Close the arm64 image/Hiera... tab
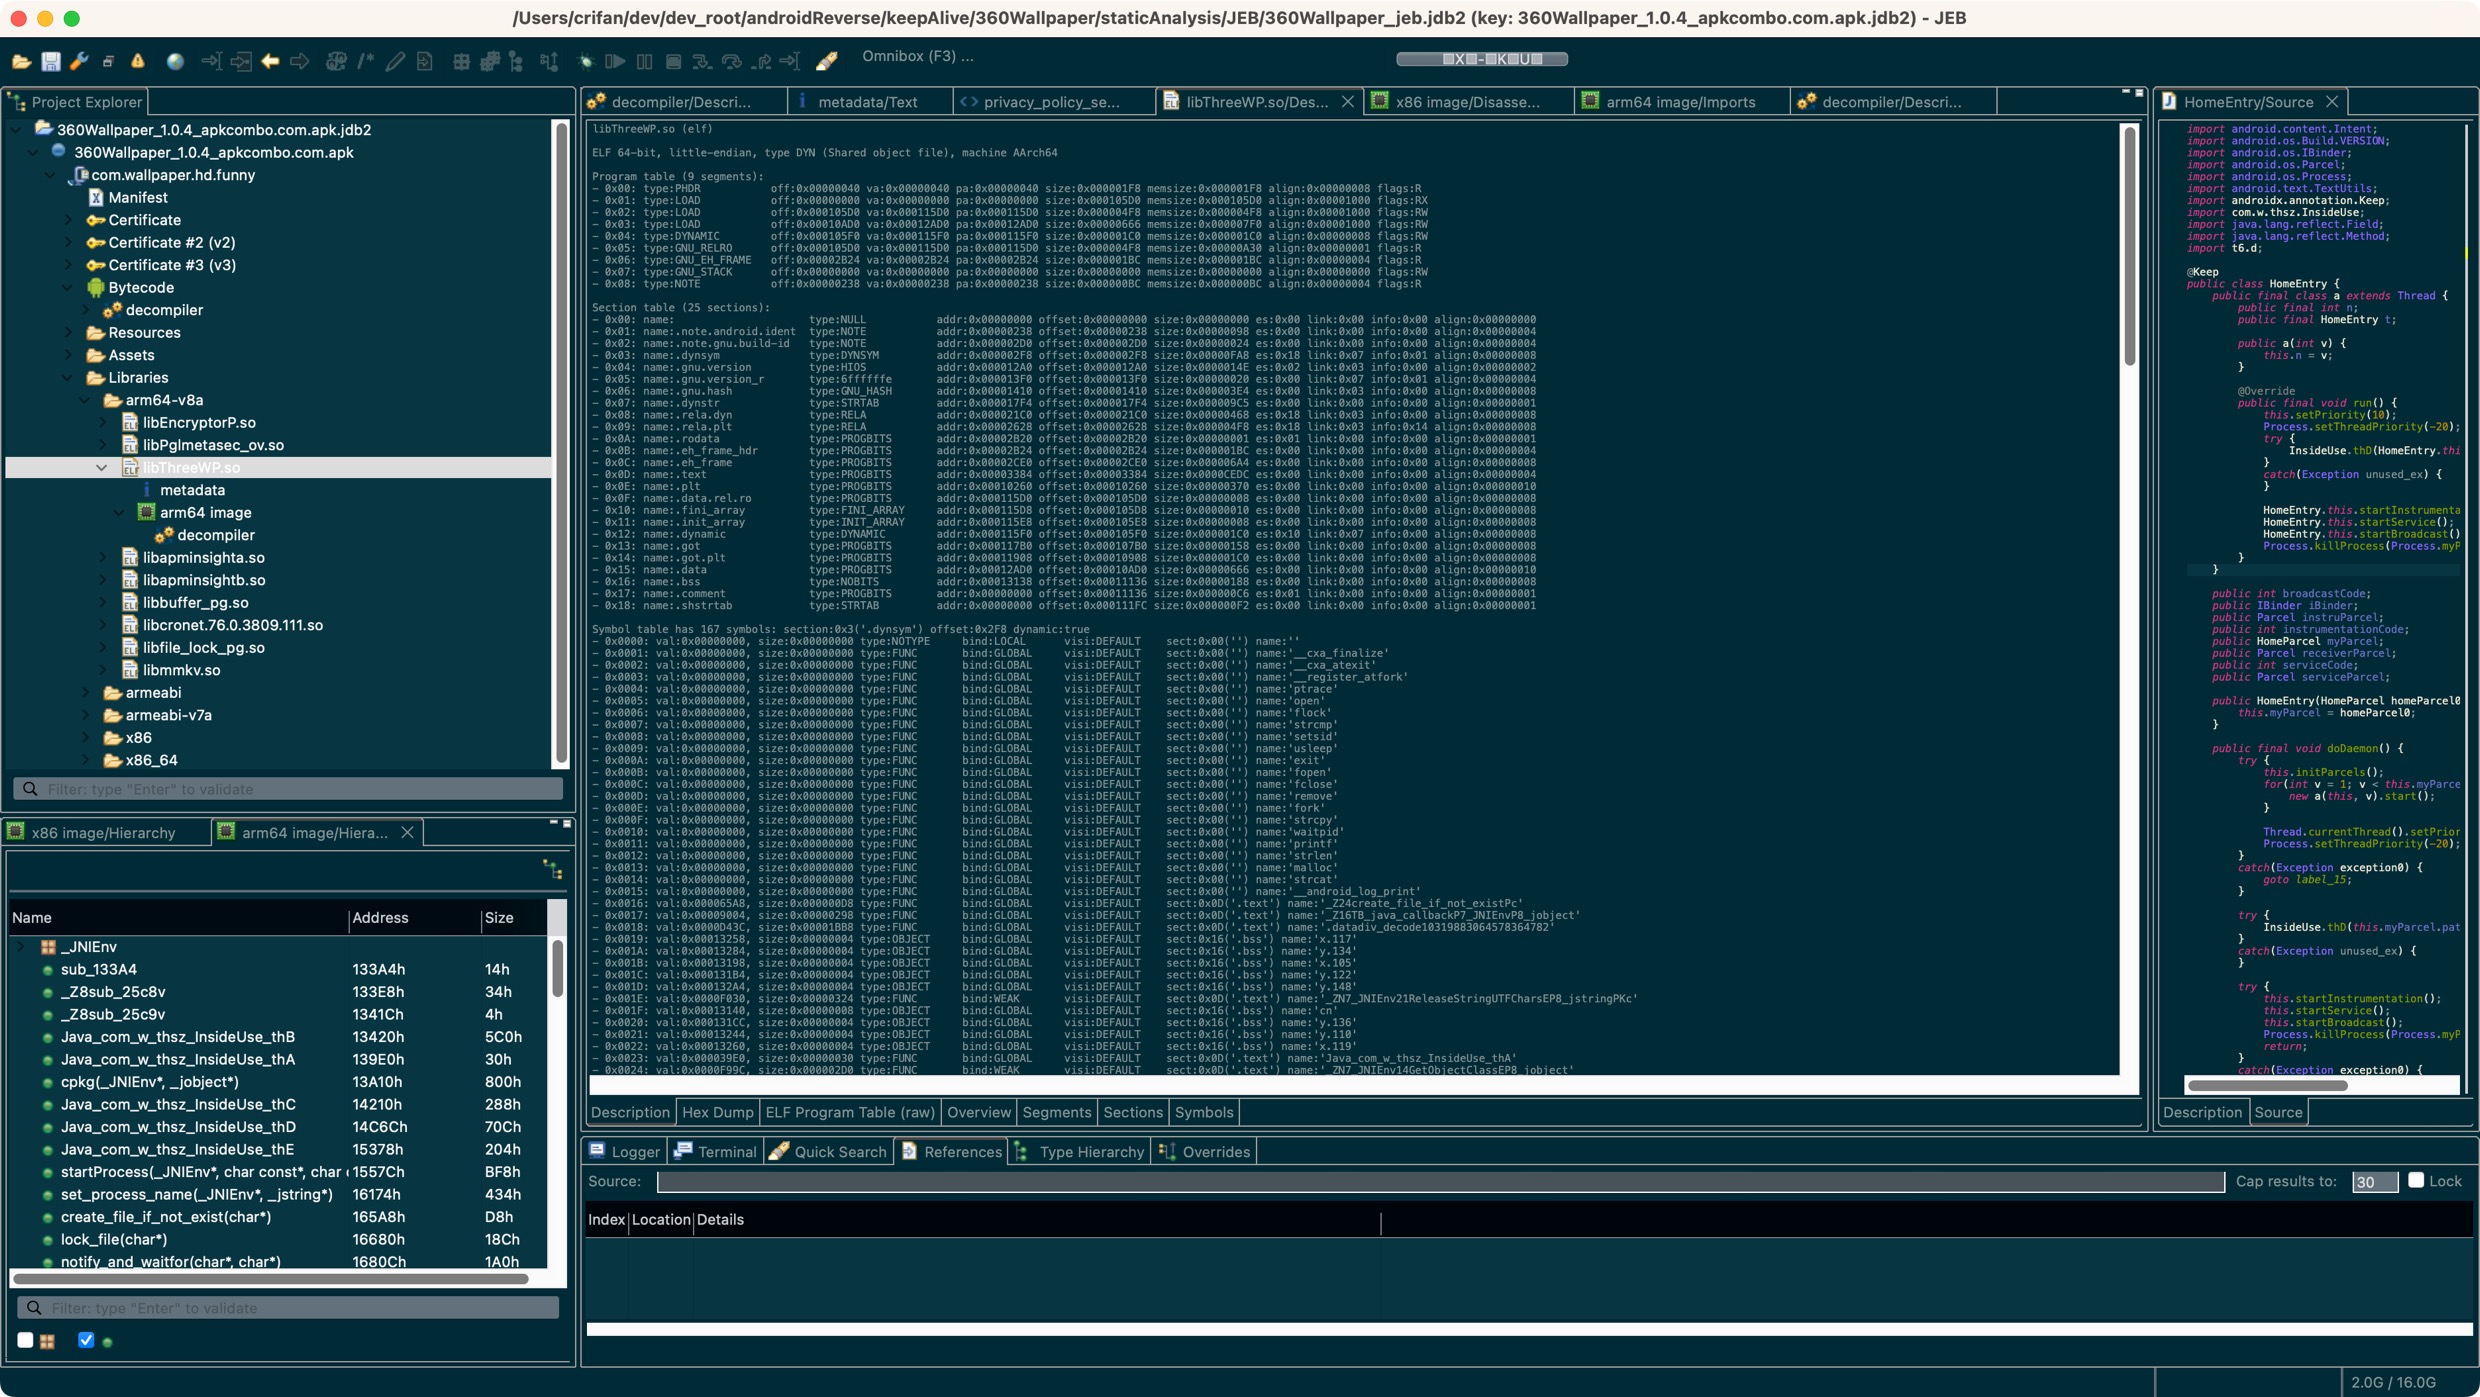 407,832
